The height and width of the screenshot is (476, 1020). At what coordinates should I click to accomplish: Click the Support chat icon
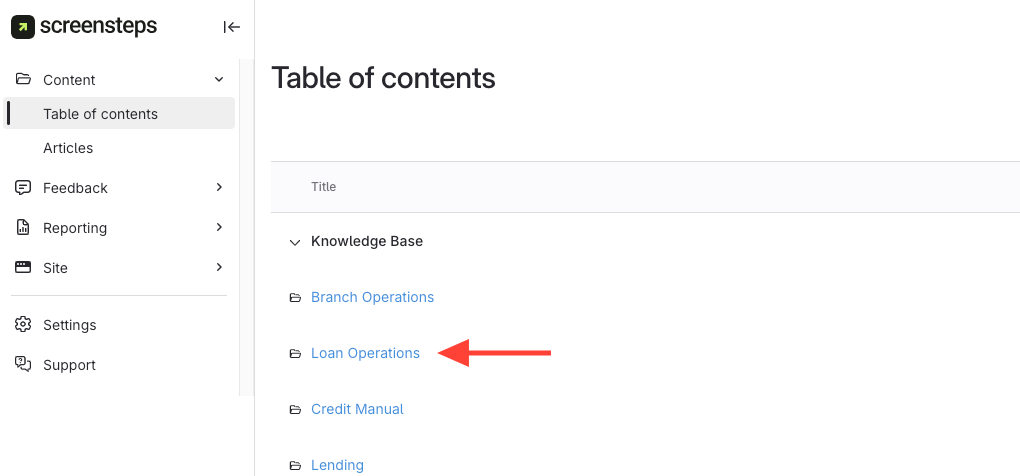(23, 365)
